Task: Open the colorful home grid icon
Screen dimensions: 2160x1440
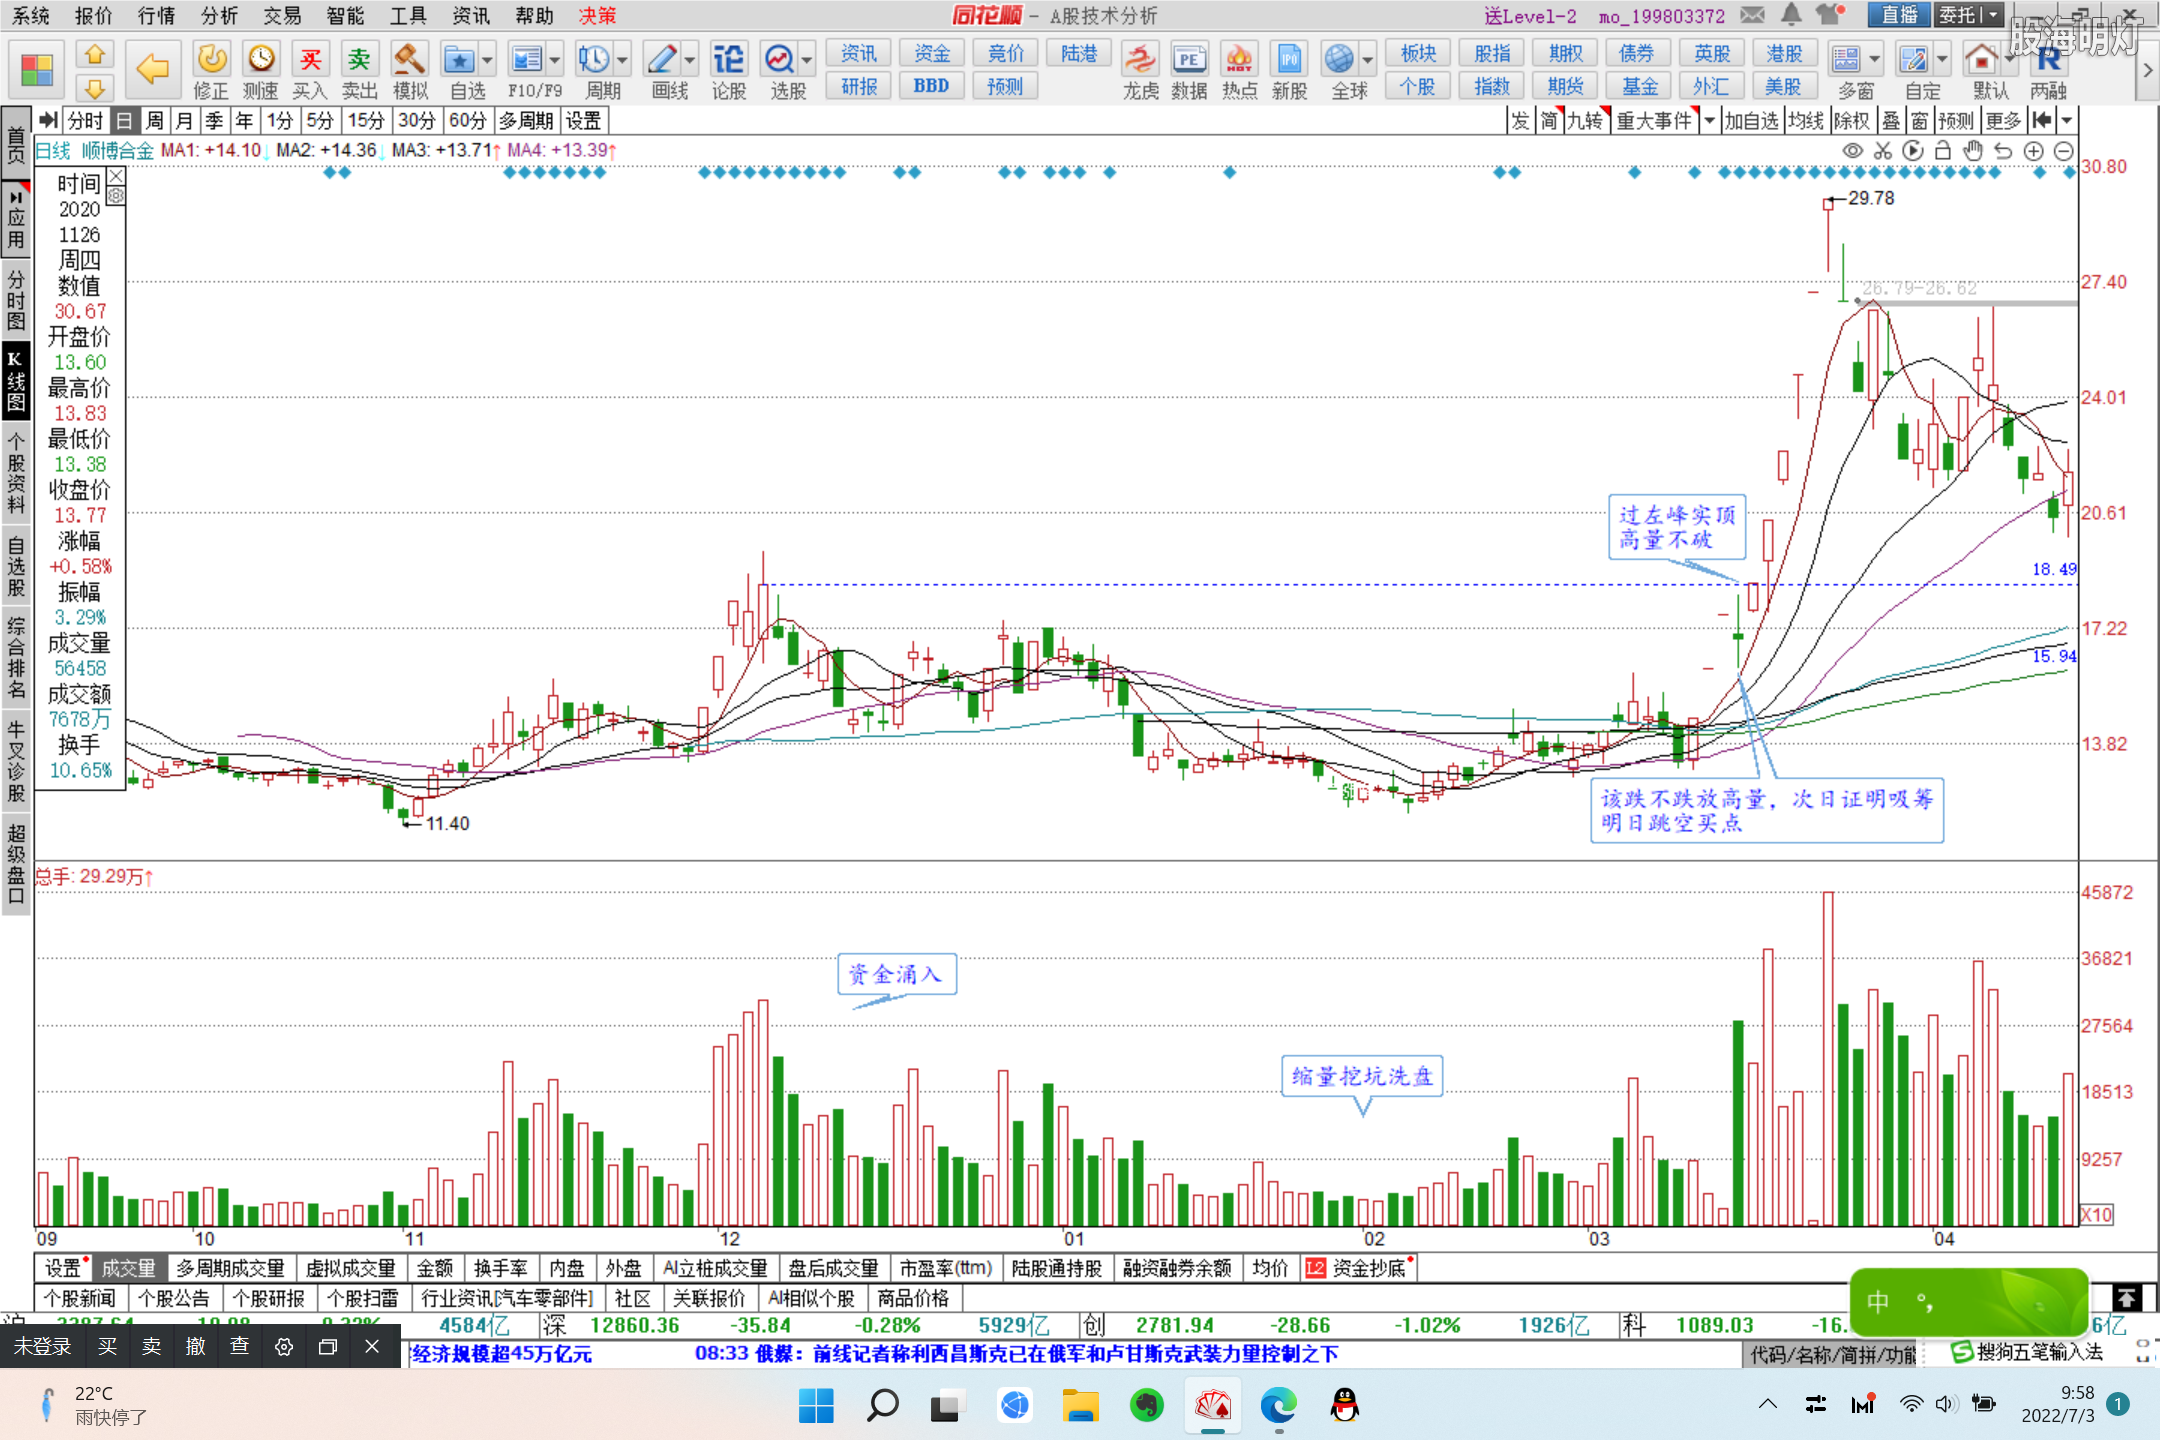Action: [x=37, y=70]
